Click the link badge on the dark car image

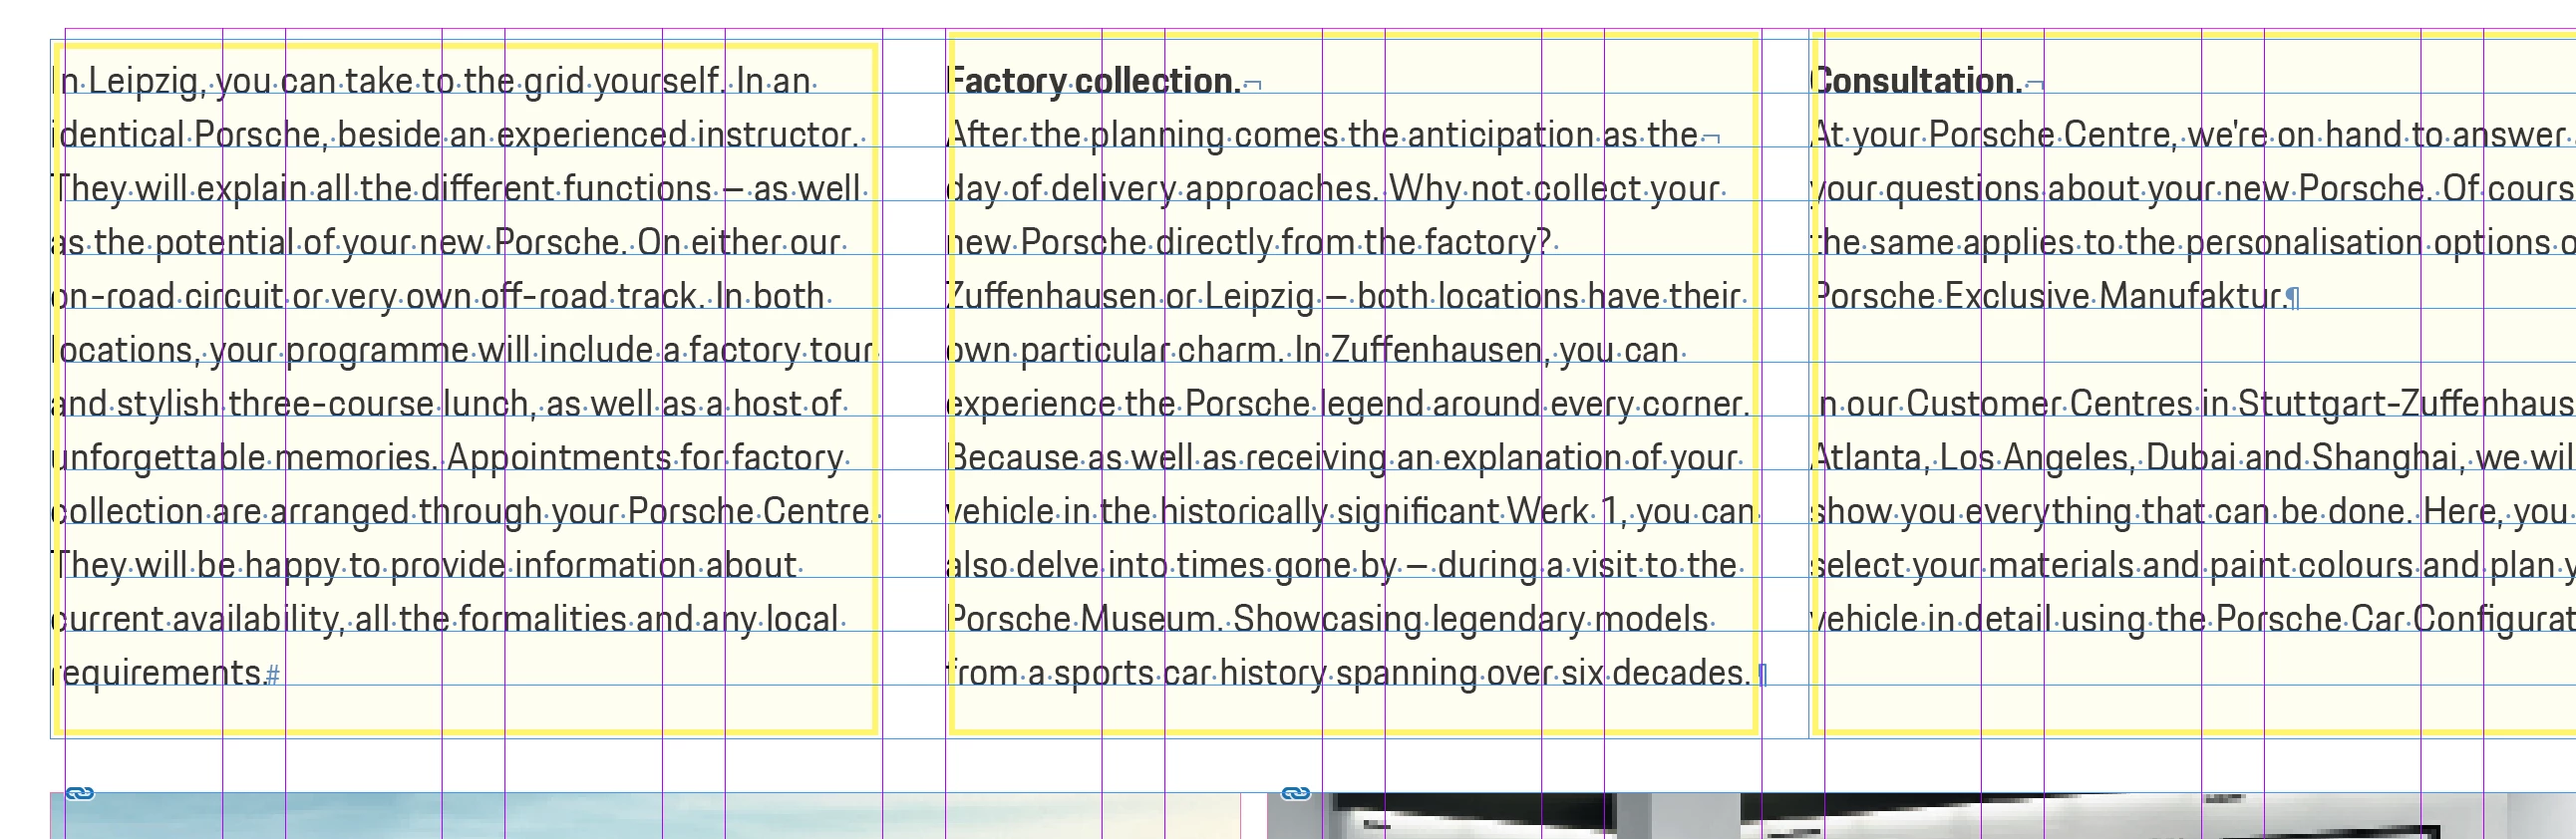[x=1295, y=793]
